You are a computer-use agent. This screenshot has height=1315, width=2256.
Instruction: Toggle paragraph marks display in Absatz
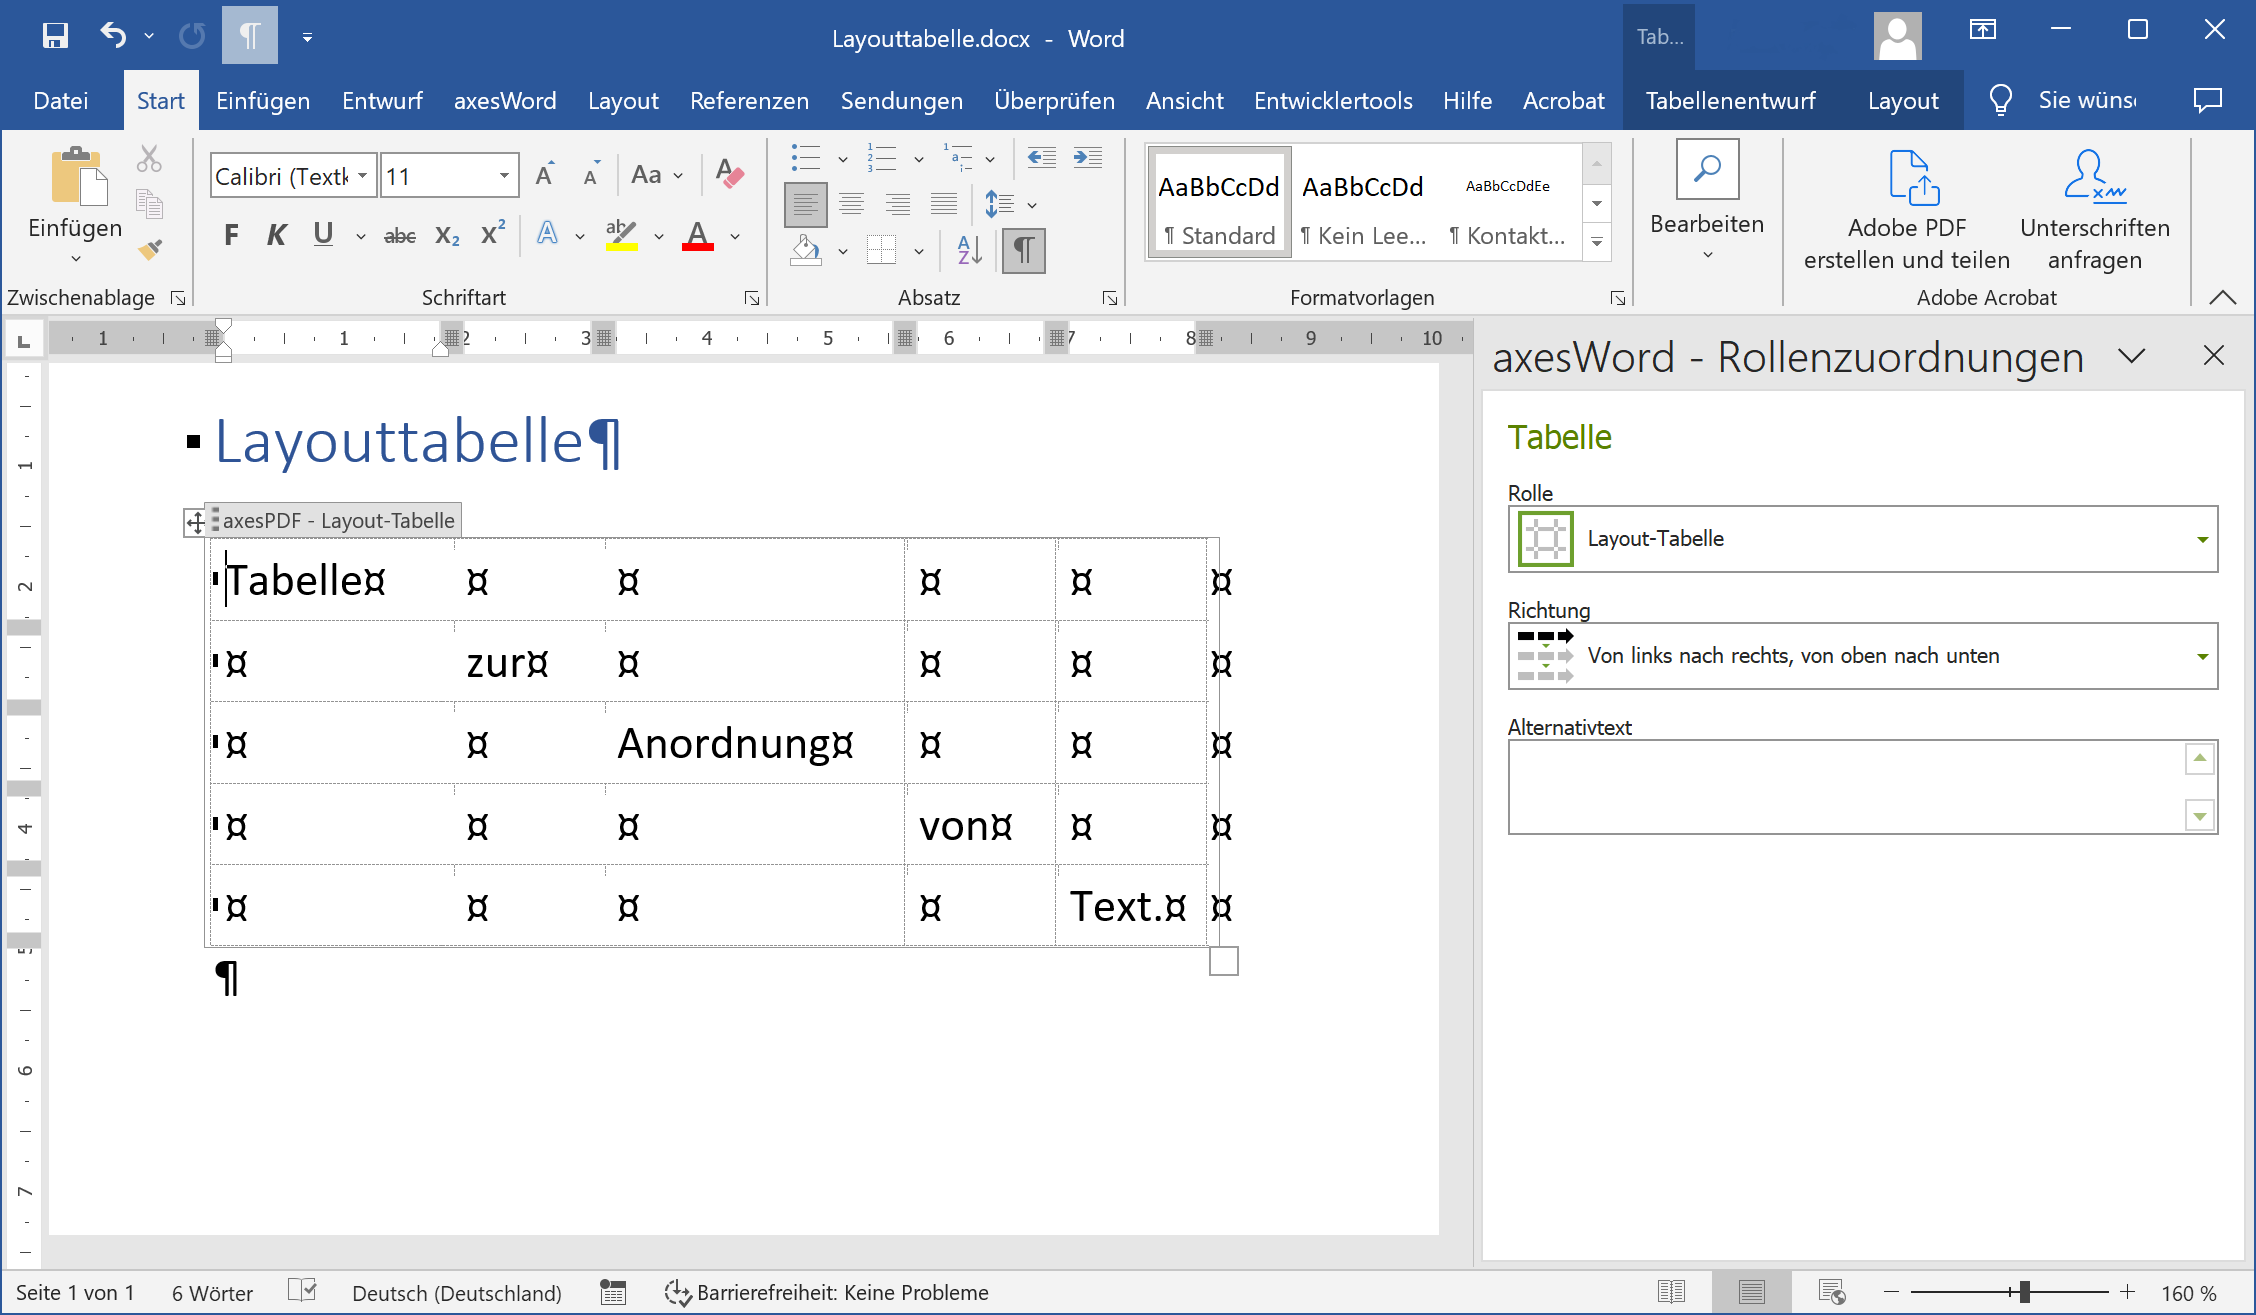tap(1023, 250)
